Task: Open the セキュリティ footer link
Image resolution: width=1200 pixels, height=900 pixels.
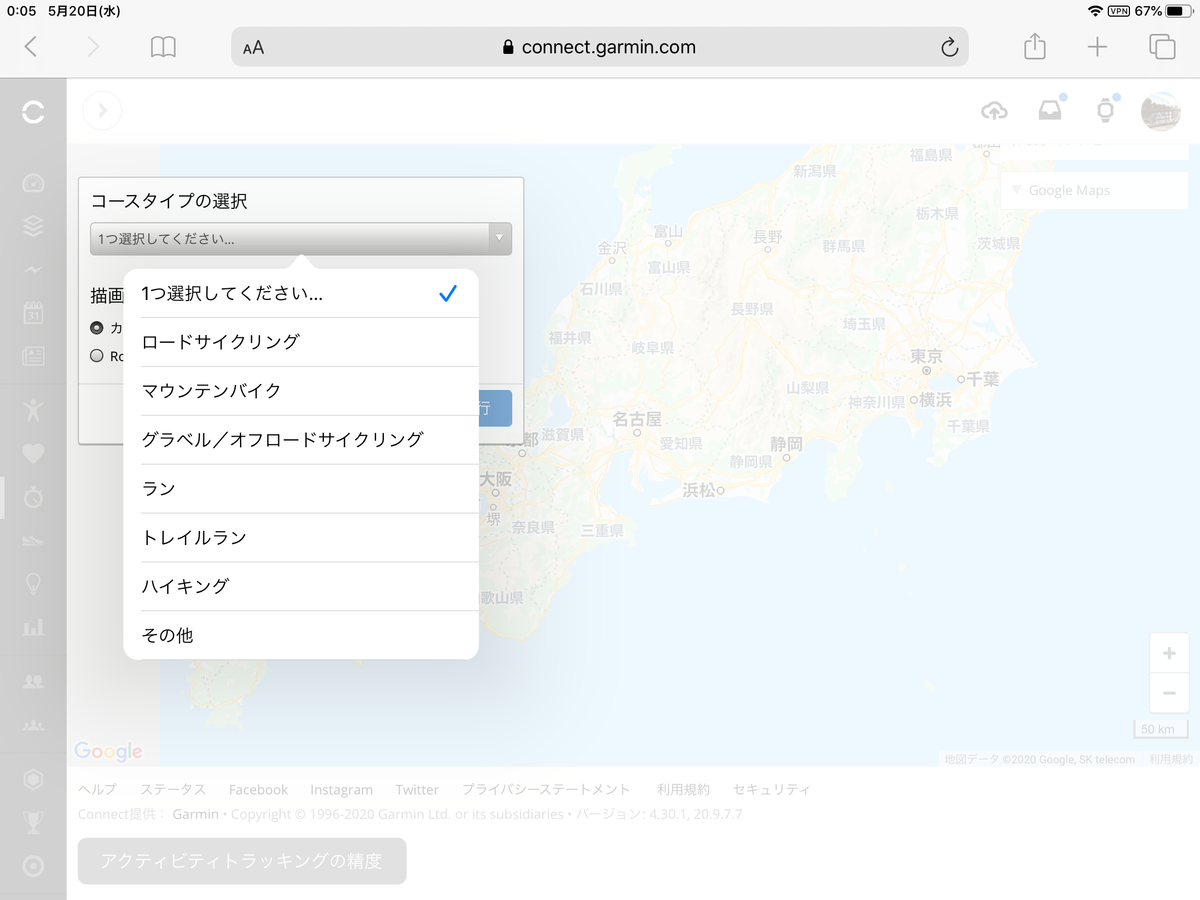Action: coord(771,790)
